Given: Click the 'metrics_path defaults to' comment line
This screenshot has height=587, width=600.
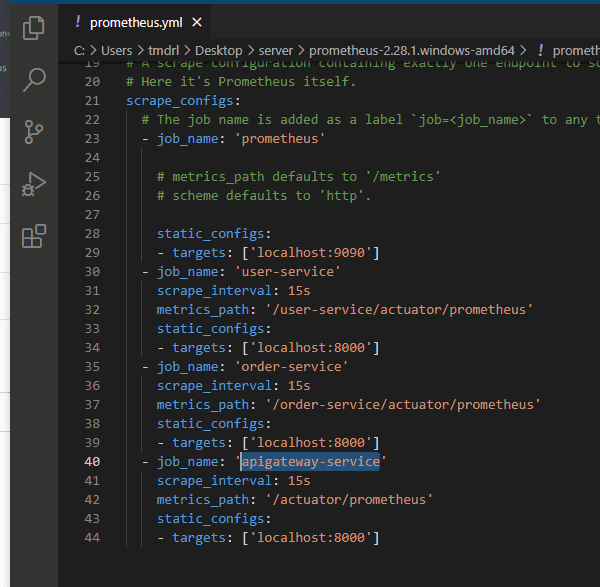Looking at the screenshot, I should 298,177.
